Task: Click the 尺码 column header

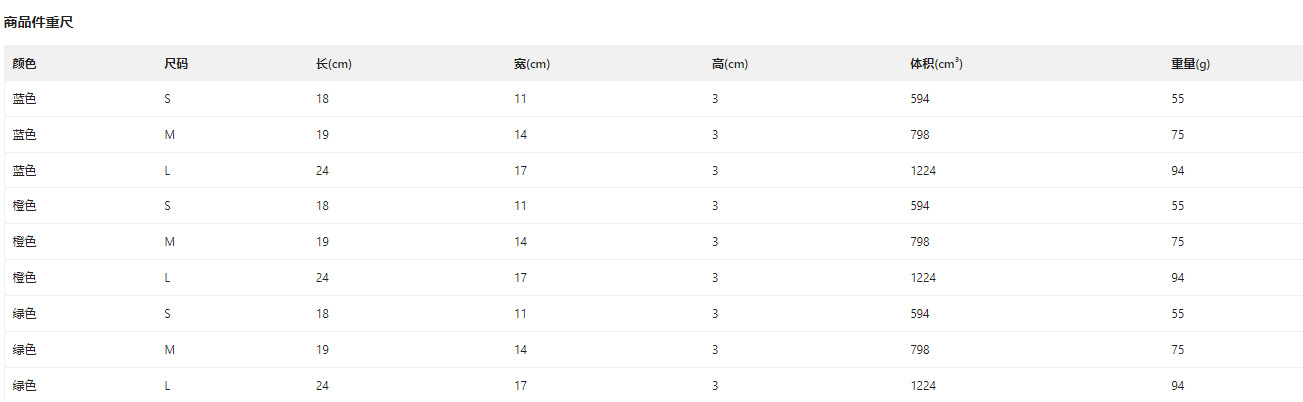Action: 176,64
